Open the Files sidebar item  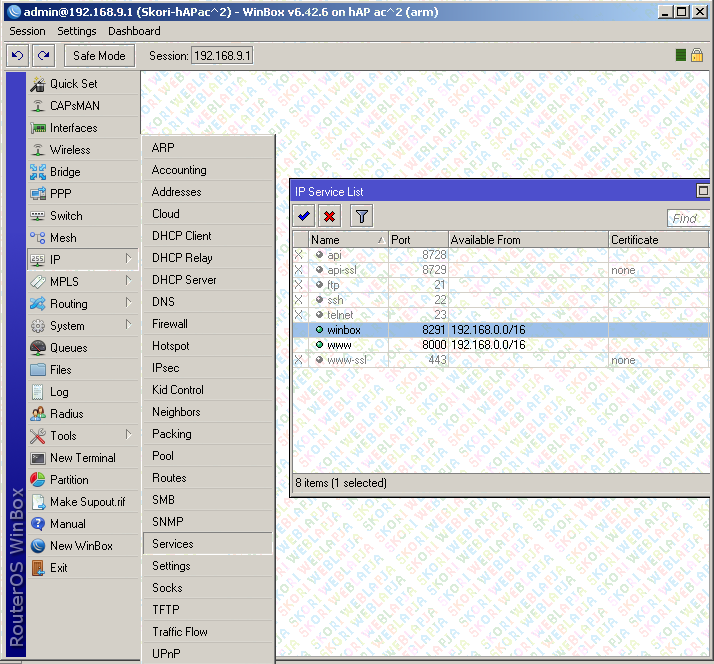[61, 370]
